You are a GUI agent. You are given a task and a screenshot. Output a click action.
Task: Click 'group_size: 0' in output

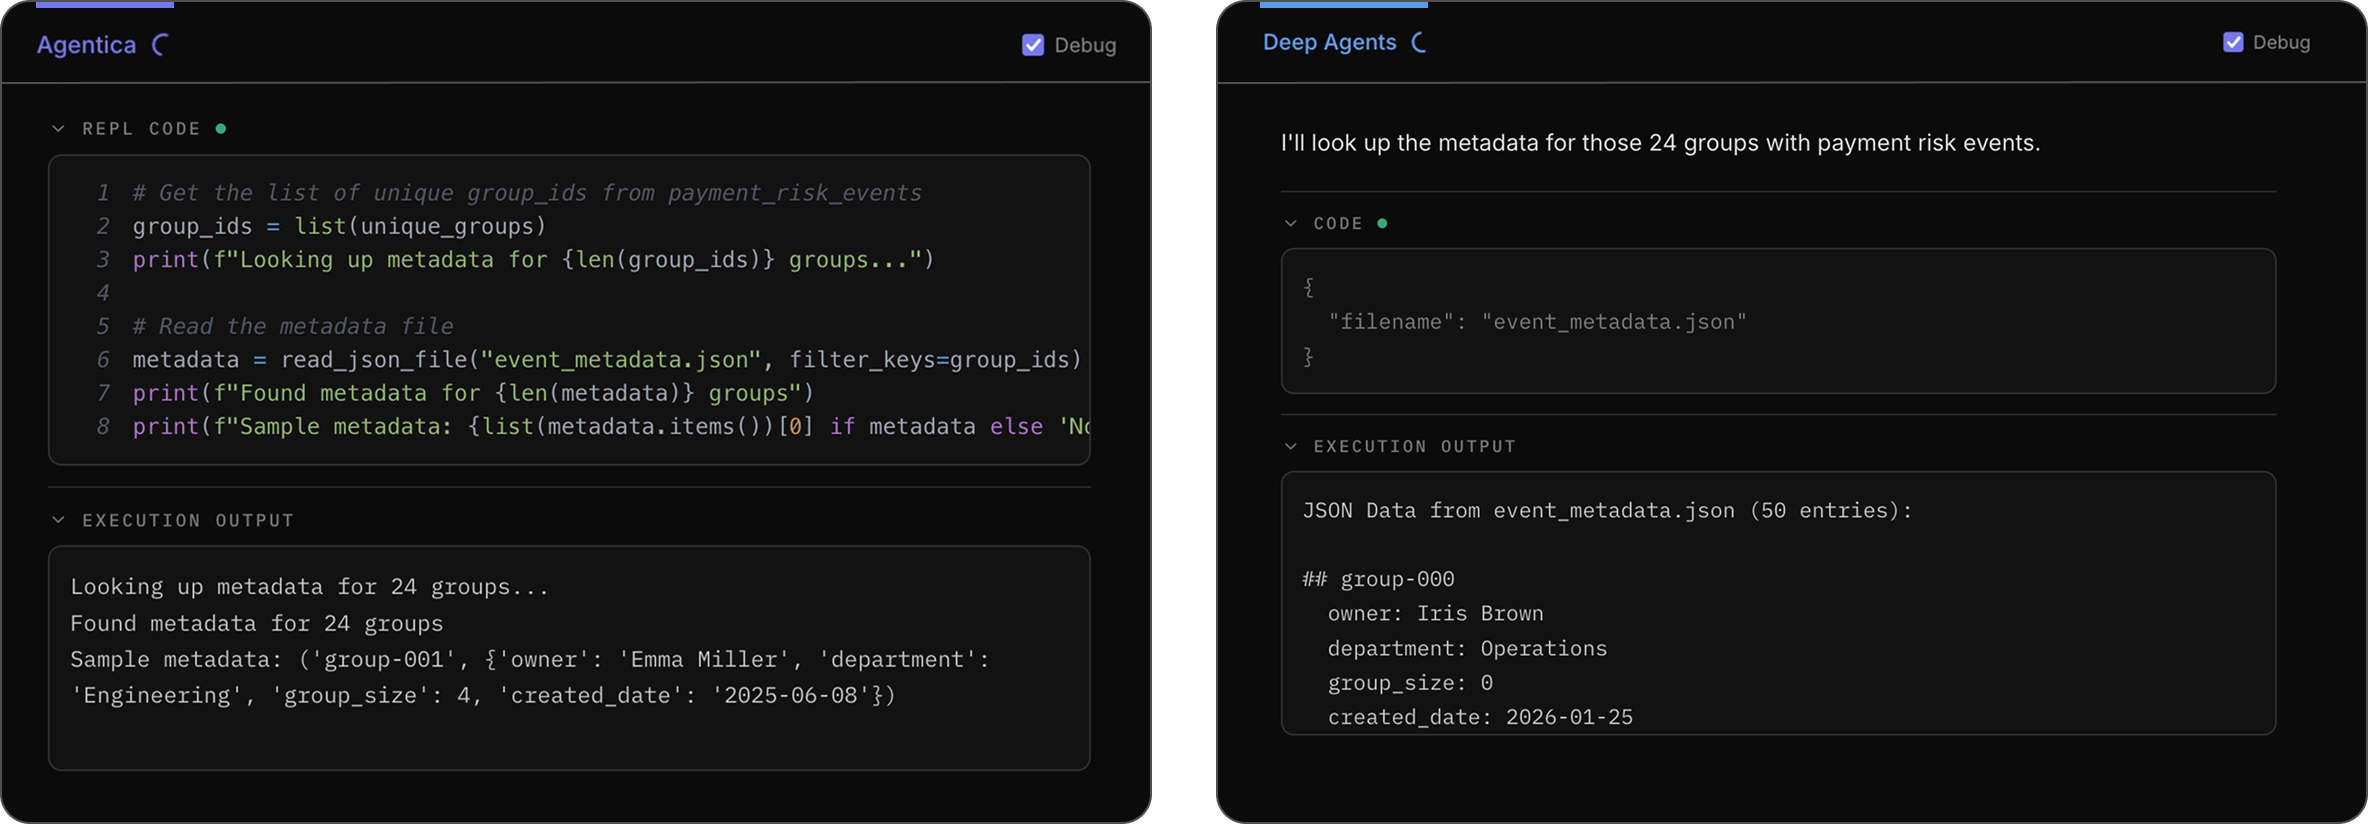1410,682
